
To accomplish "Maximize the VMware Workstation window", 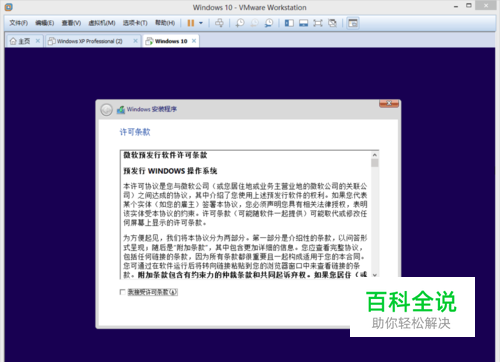I will [469, 6].
